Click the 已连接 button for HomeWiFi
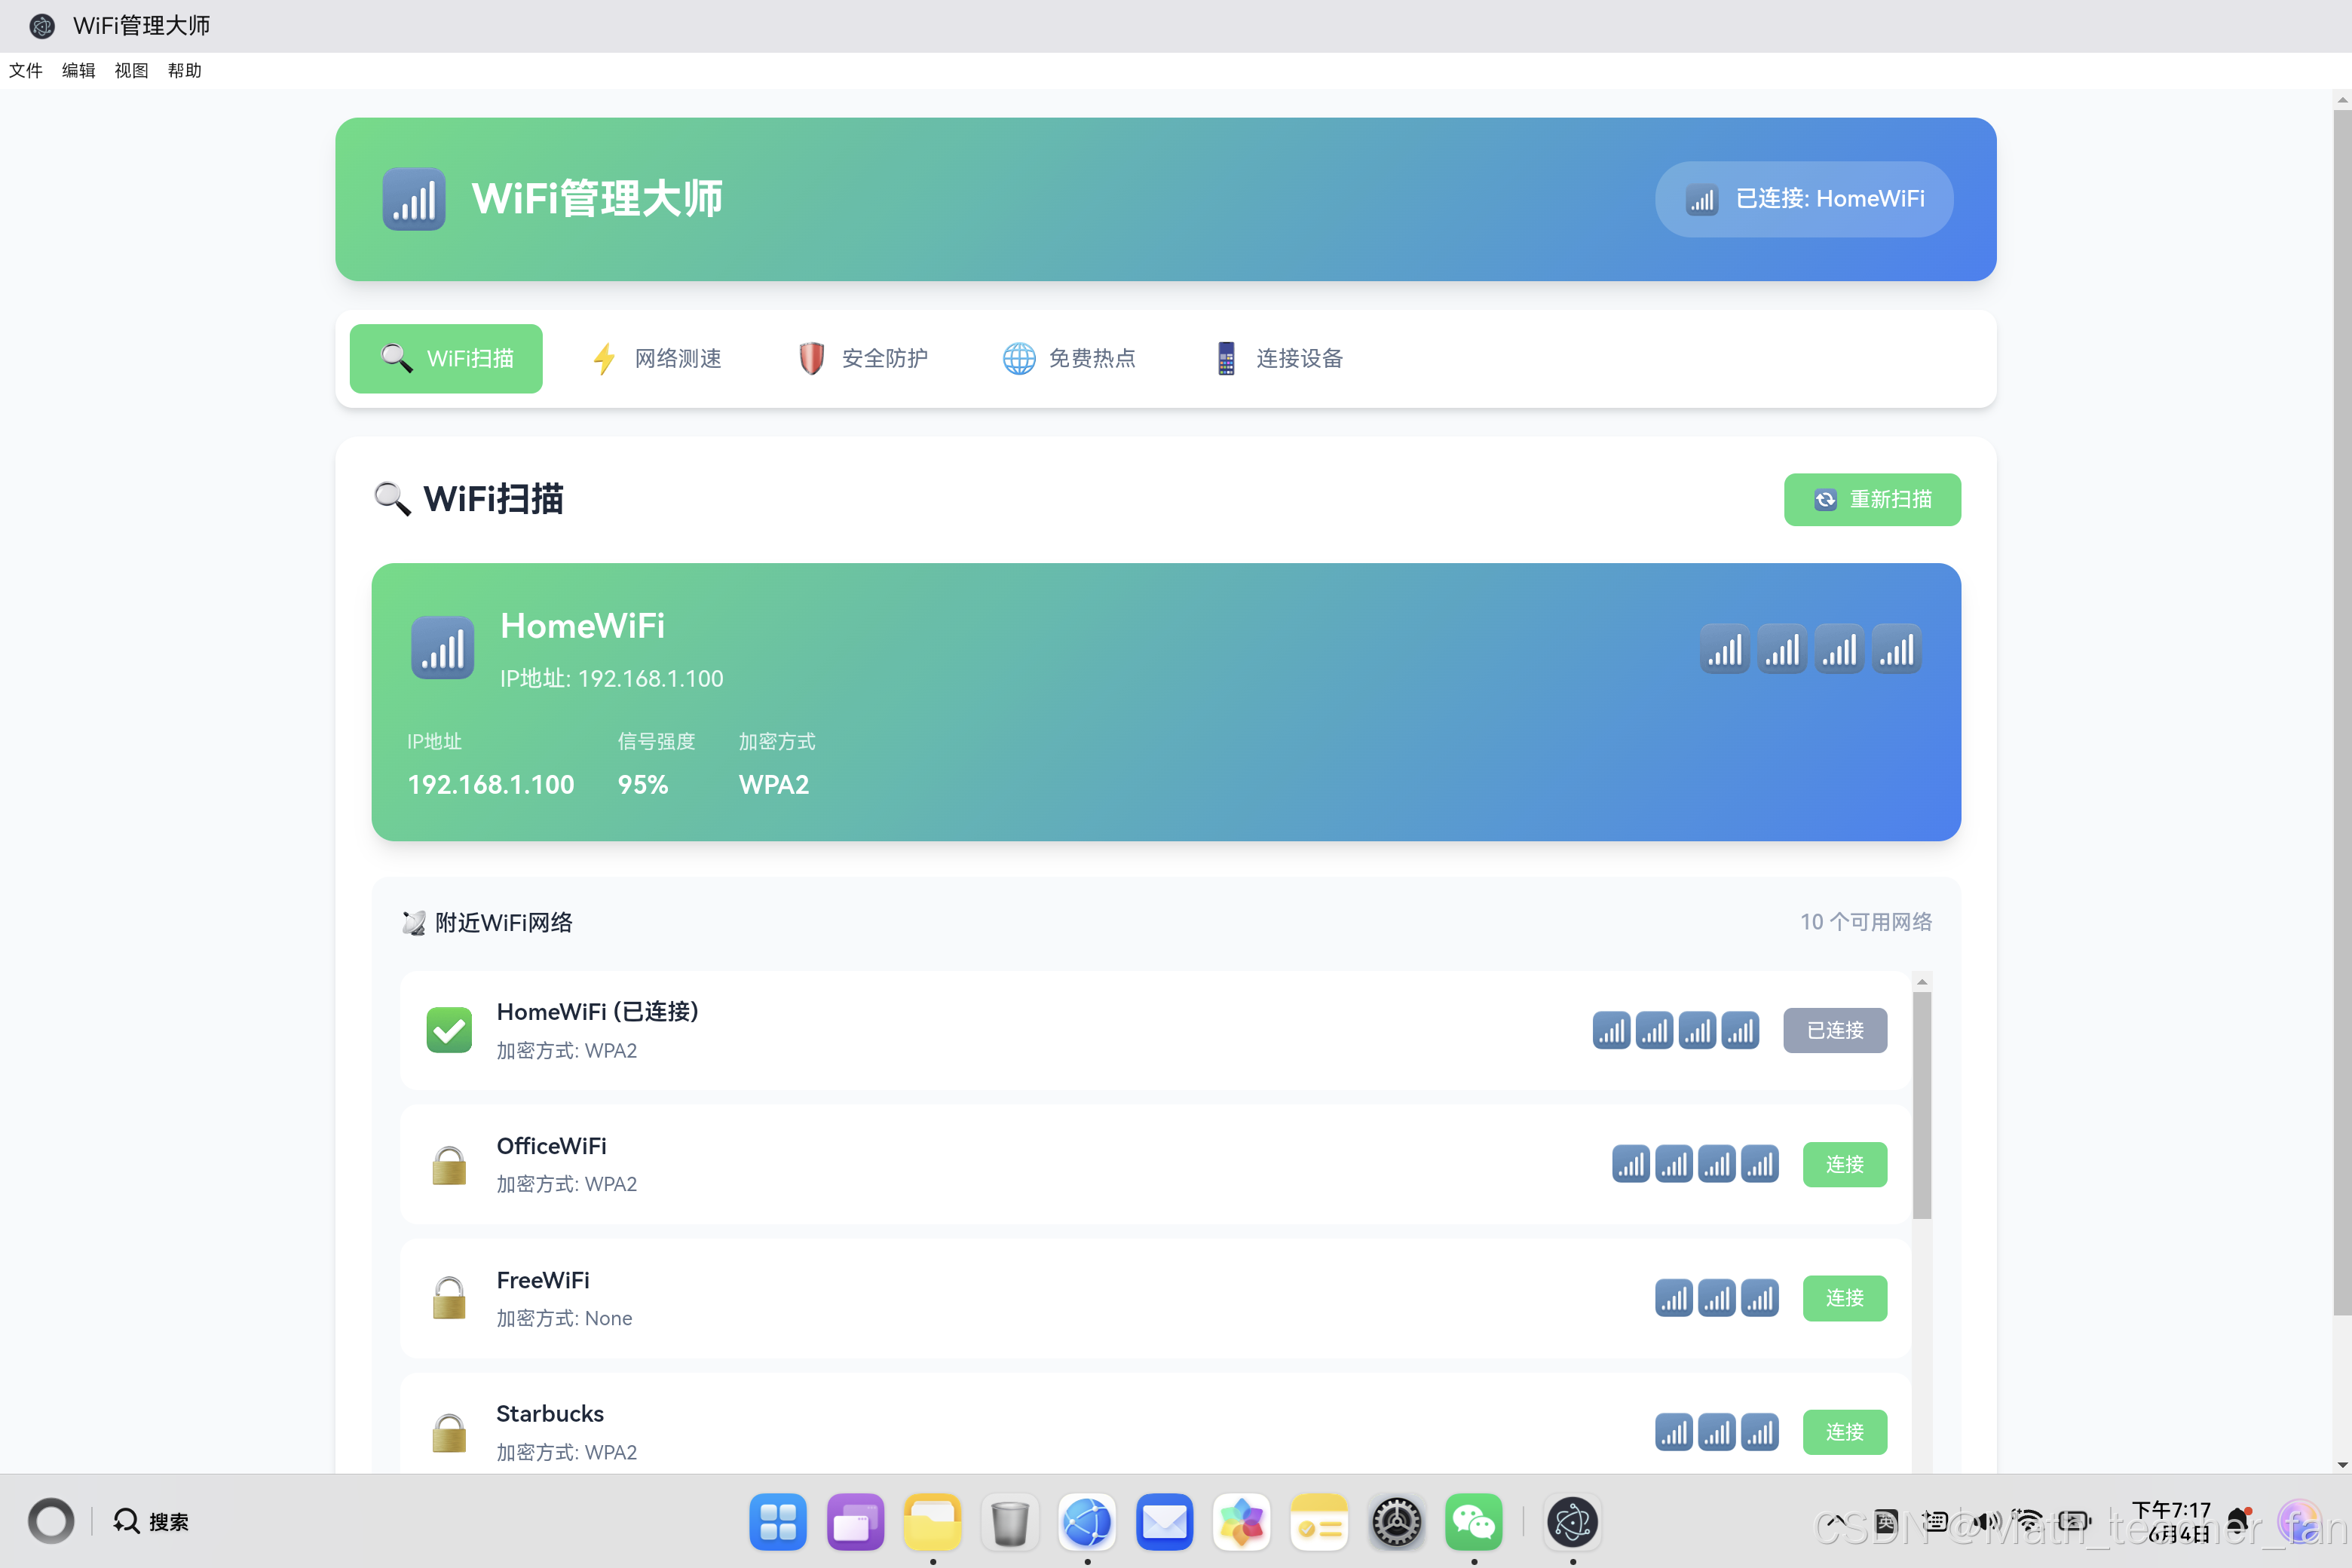 1835,1030
